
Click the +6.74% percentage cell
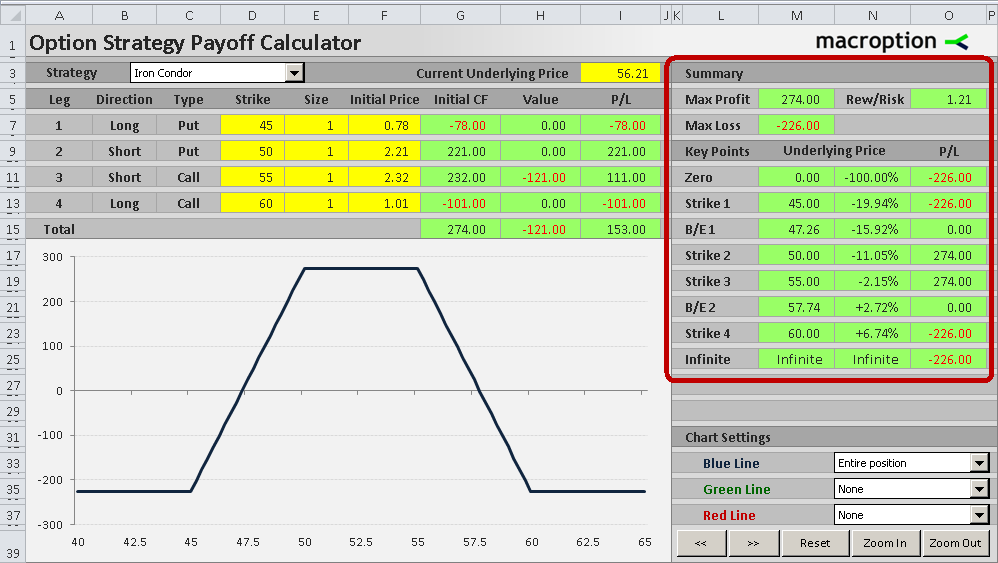tap(873, 333)
